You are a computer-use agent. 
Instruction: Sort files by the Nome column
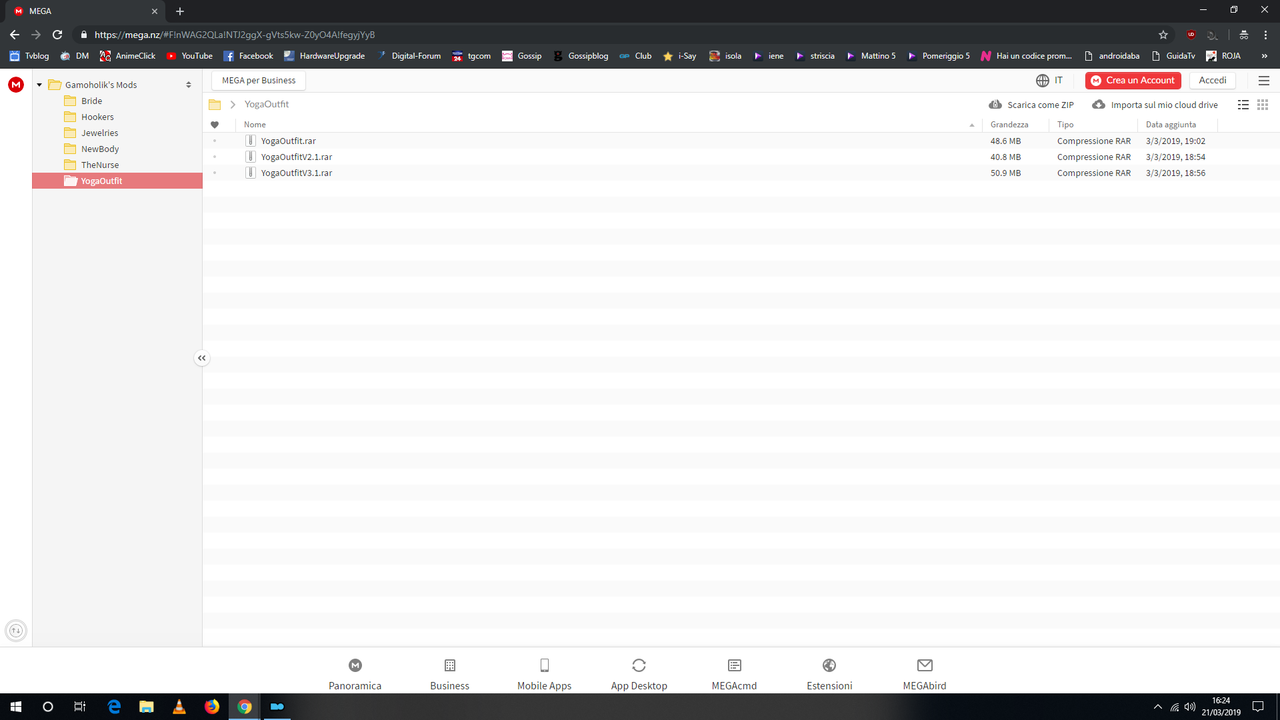click(255, 125)
